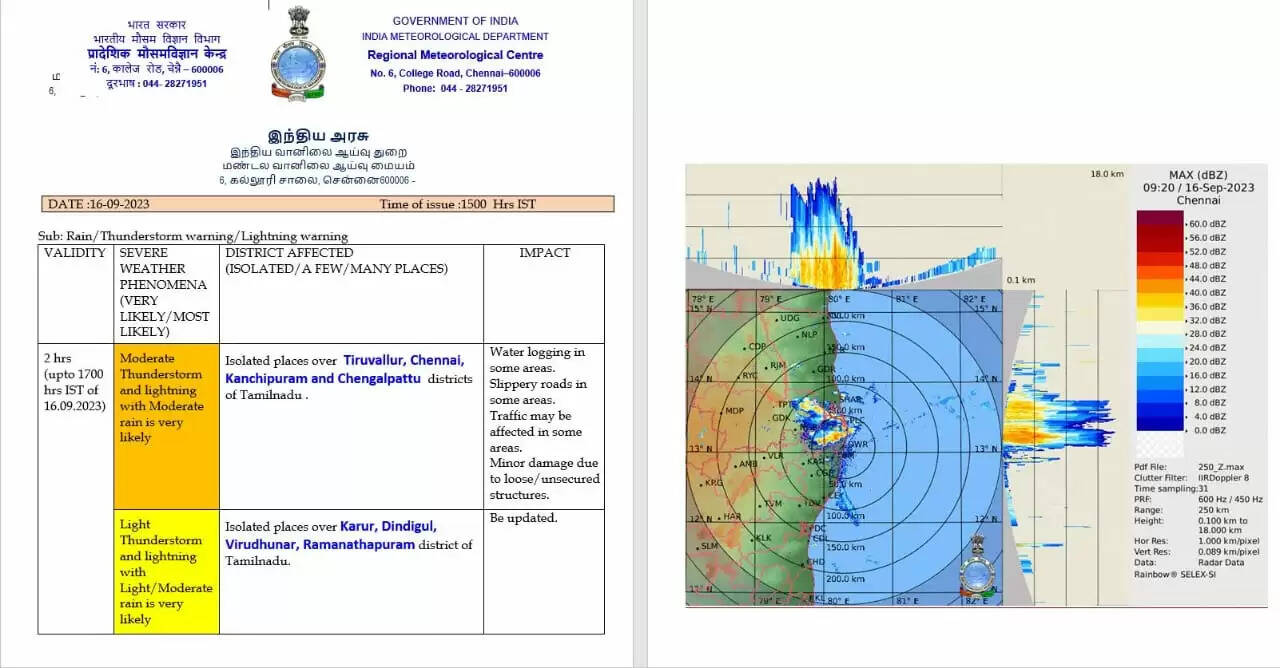The image size is (1280, 668).
Task: Click the yellow Light Thunderstorm warning cell
Action: [165, 571]
